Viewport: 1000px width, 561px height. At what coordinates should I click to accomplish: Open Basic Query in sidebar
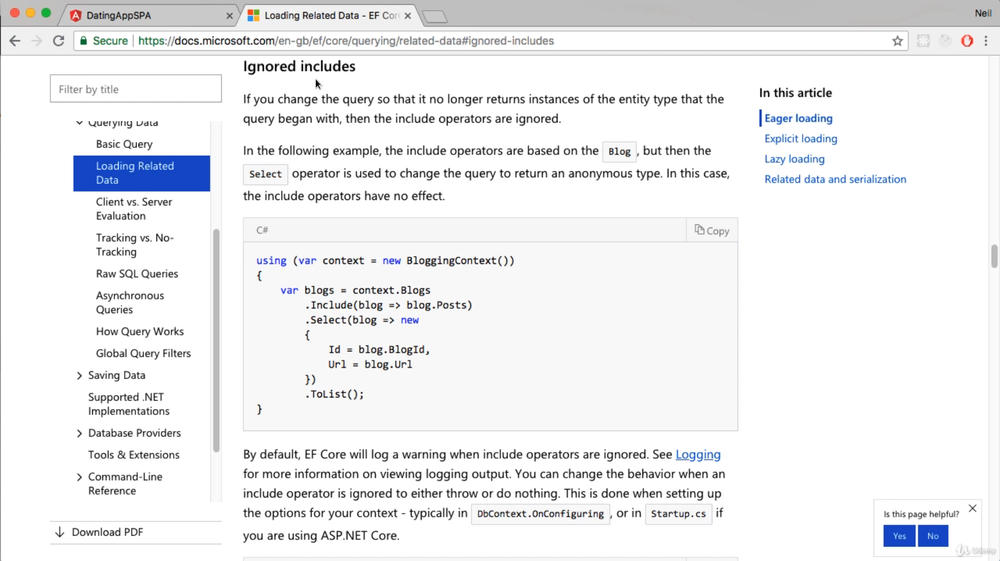click(124, 144)
